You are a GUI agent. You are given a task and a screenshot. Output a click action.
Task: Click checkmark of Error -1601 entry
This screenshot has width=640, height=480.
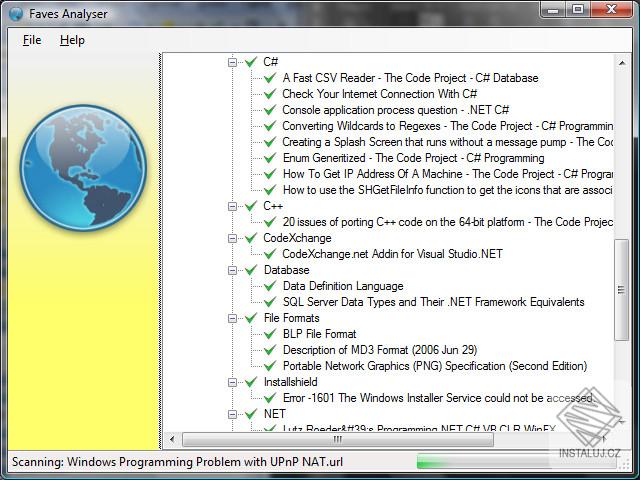270,398
